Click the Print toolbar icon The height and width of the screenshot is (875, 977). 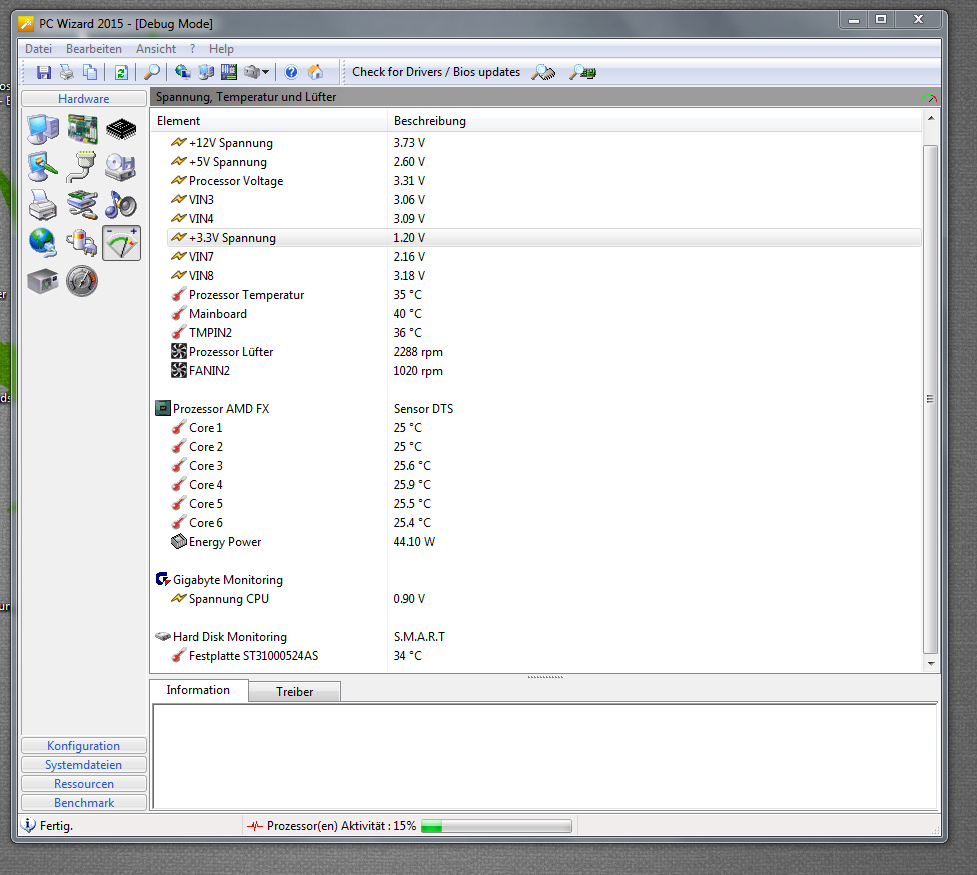tap(67, 72)
